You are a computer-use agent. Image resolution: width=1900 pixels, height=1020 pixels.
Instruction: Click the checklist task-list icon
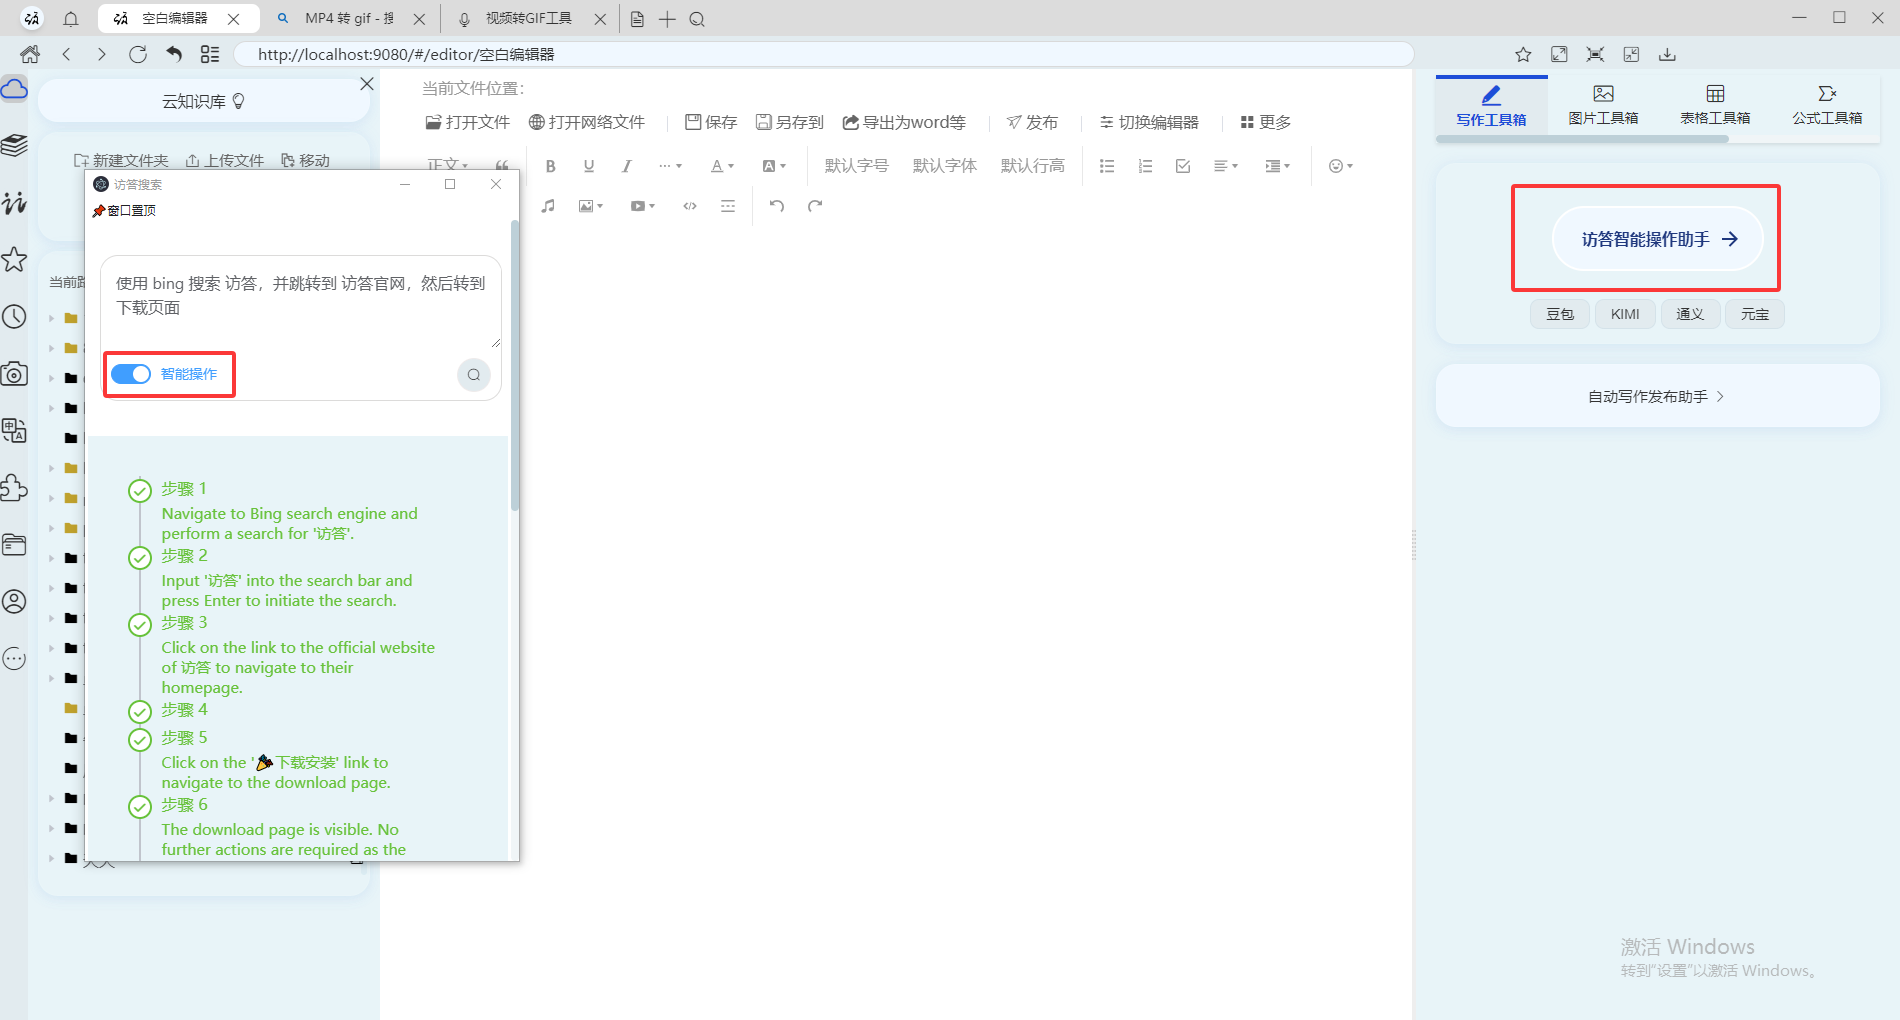(x=1183, y=166)
